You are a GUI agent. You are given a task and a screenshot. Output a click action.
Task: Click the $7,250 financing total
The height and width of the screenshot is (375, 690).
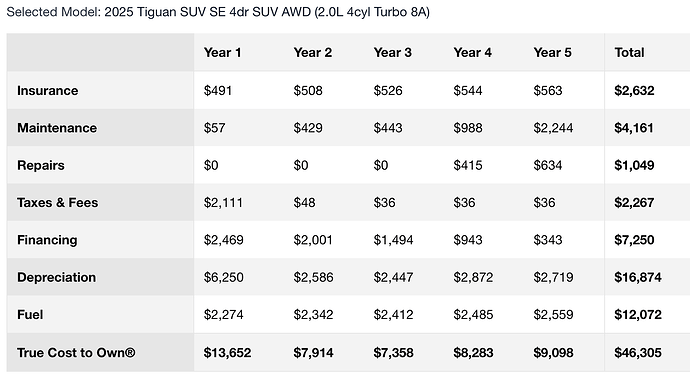pos(634,240)
